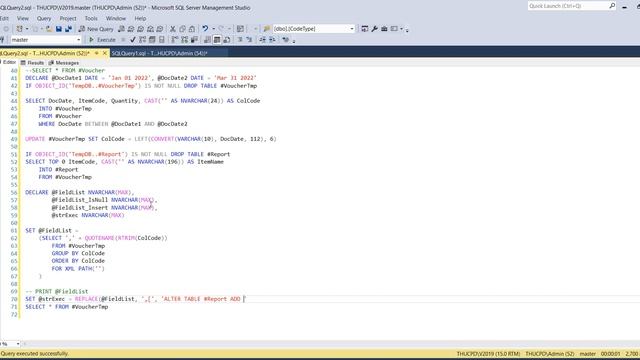Open the Project menu
Screen dimensions: 640x360
tap(68, 18)
